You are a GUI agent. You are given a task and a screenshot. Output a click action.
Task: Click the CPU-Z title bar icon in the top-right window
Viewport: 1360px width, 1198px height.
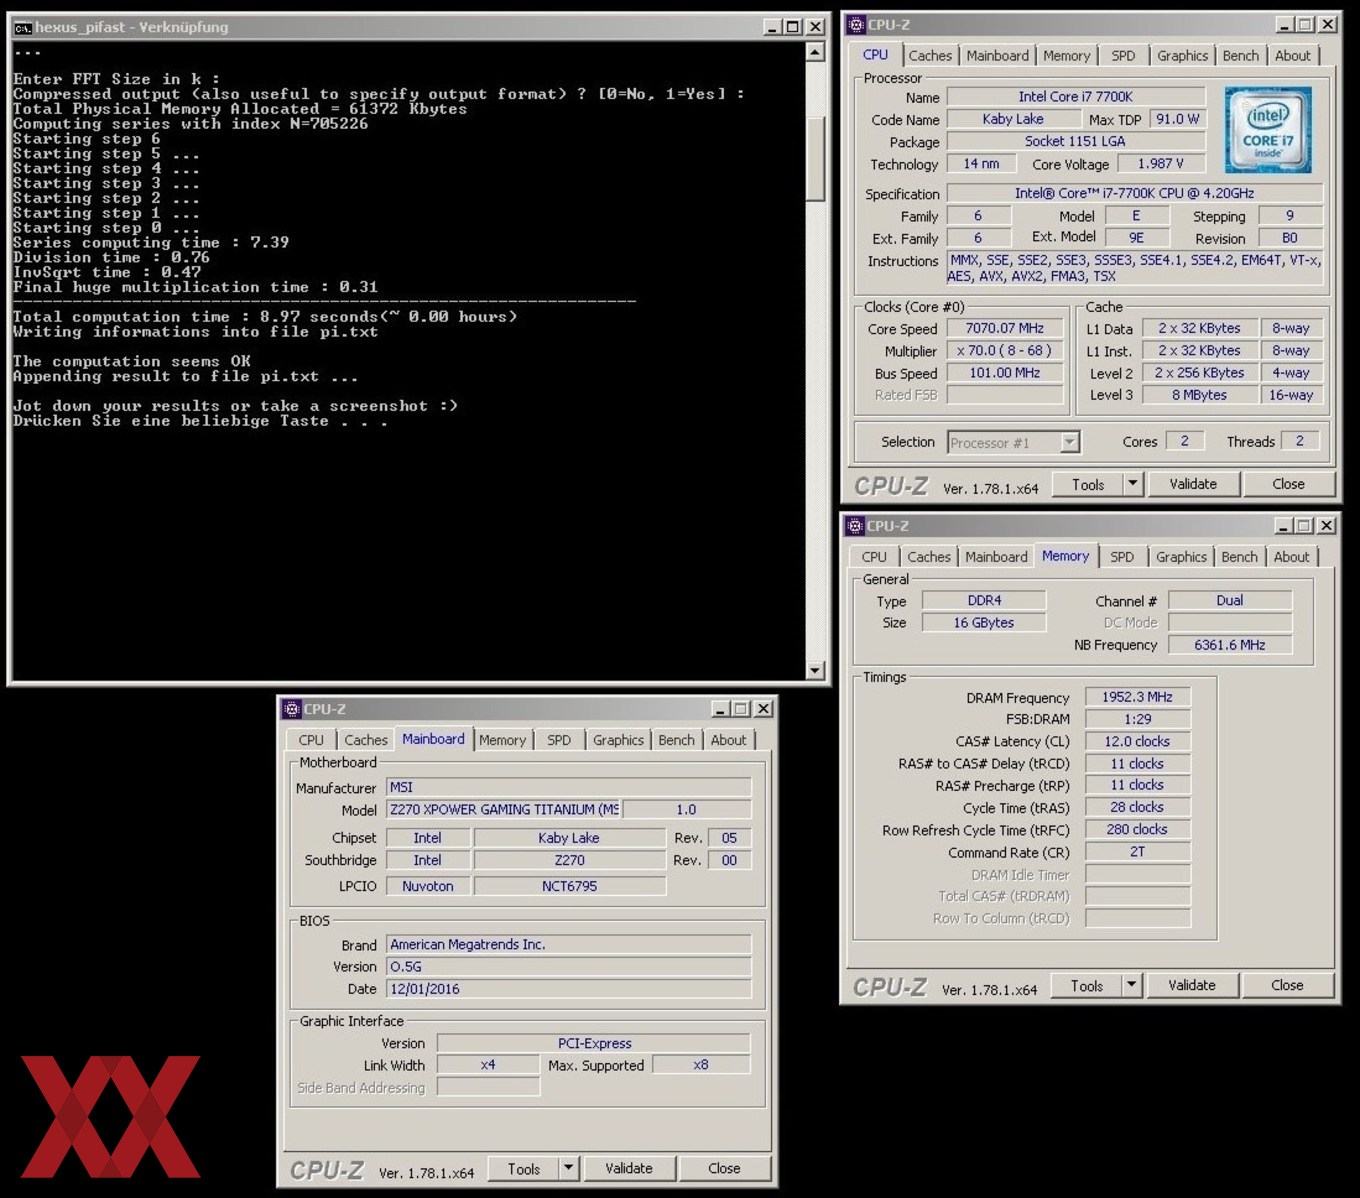856,24
